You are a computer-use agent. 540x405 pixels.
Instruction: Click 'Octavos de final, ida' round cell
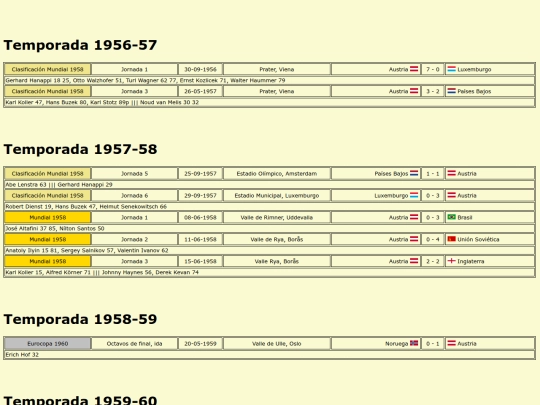pos(135,343)
